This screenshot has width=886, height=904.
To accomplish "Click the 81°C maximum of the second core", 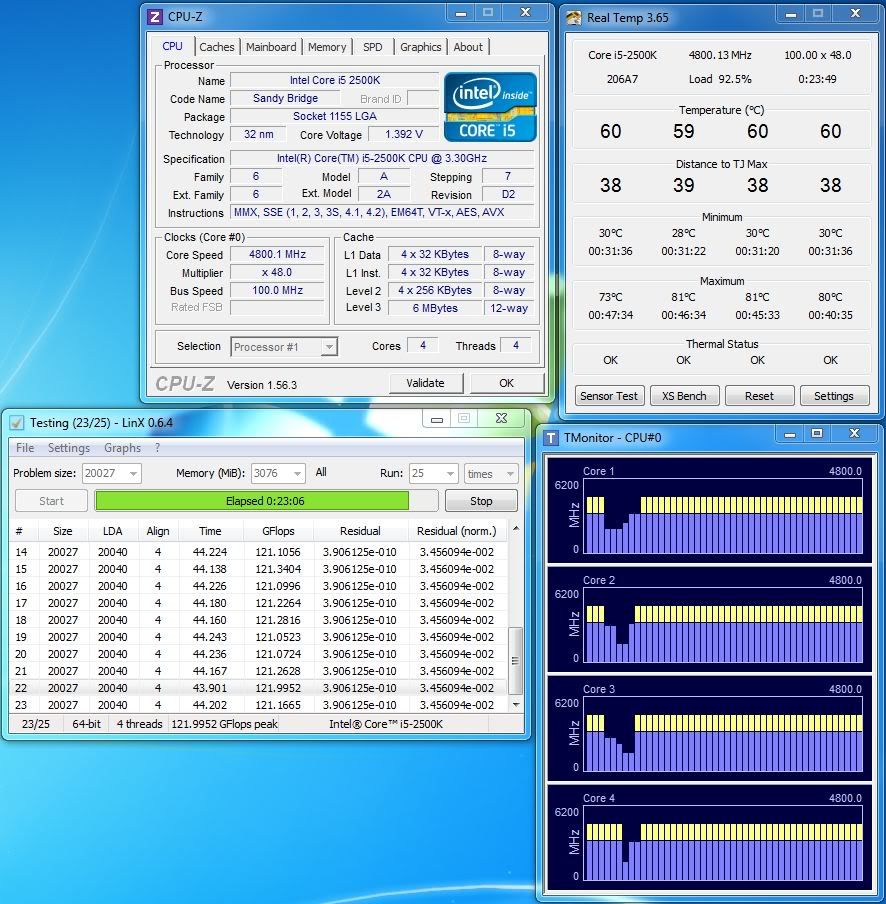I will point(684,297).
